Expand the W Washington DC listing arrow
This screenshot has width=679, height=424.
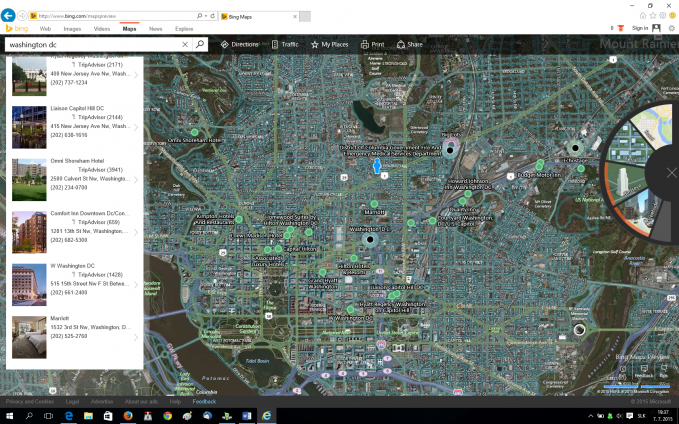[136, 285]
